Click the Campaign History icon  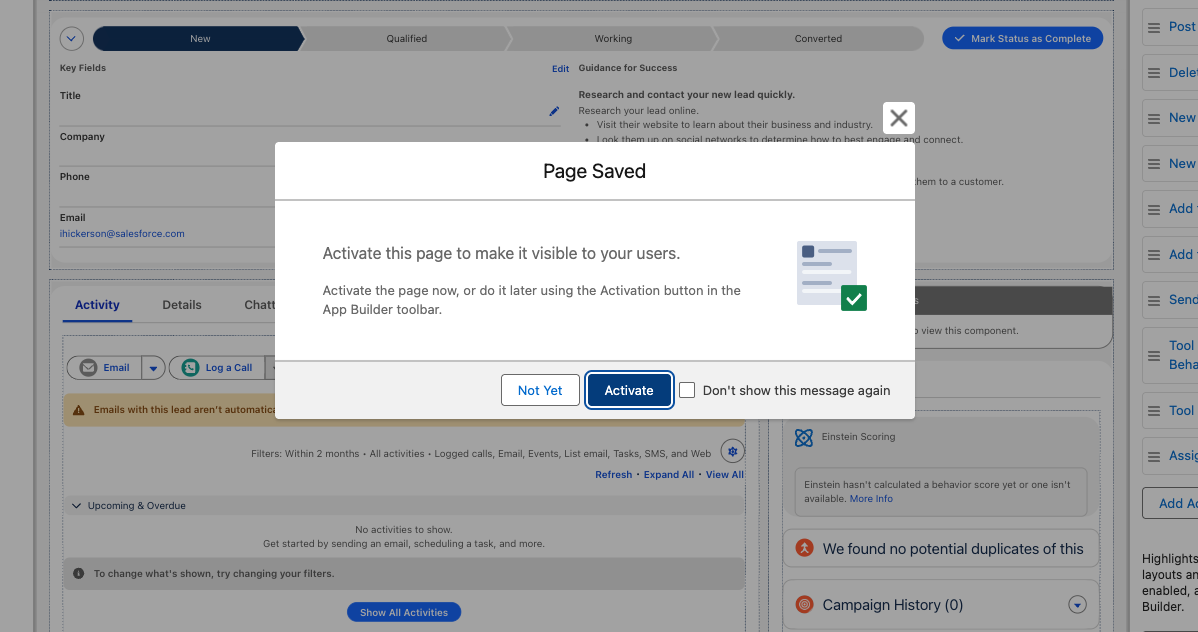(x=805, y=604)
